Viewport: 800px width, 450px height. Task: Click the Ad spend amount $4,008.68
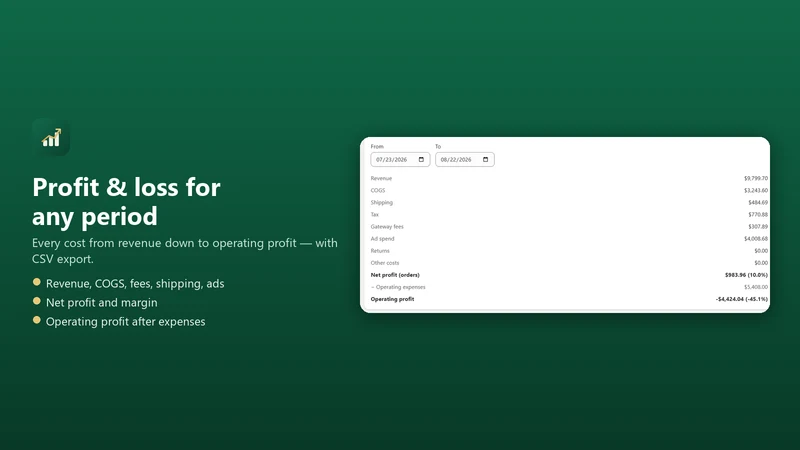coord(756,239)
